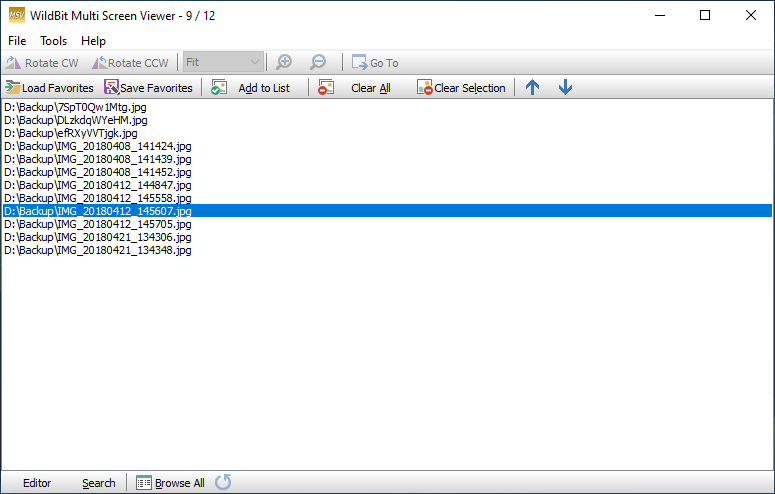Clear Selection in the favorites toolbar
The height and width of the screenshot is (494, 775).
(461, 88)
